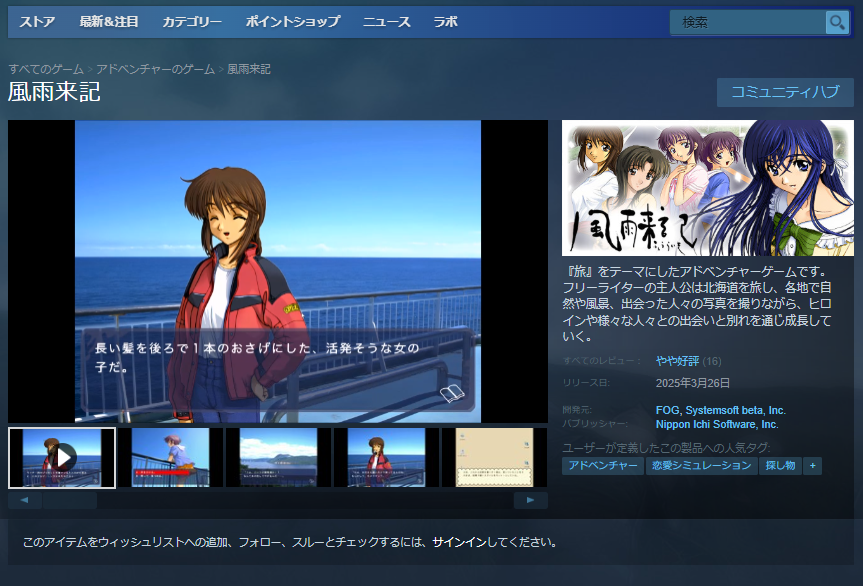863x586 pixels.
Task: Click the game header capsule image
Action: point(708,188)
